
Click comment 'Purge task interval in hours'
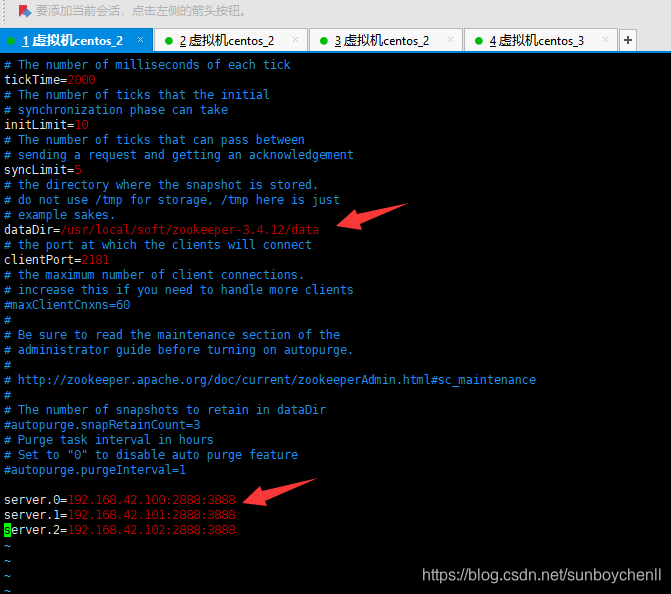point(116,440)
